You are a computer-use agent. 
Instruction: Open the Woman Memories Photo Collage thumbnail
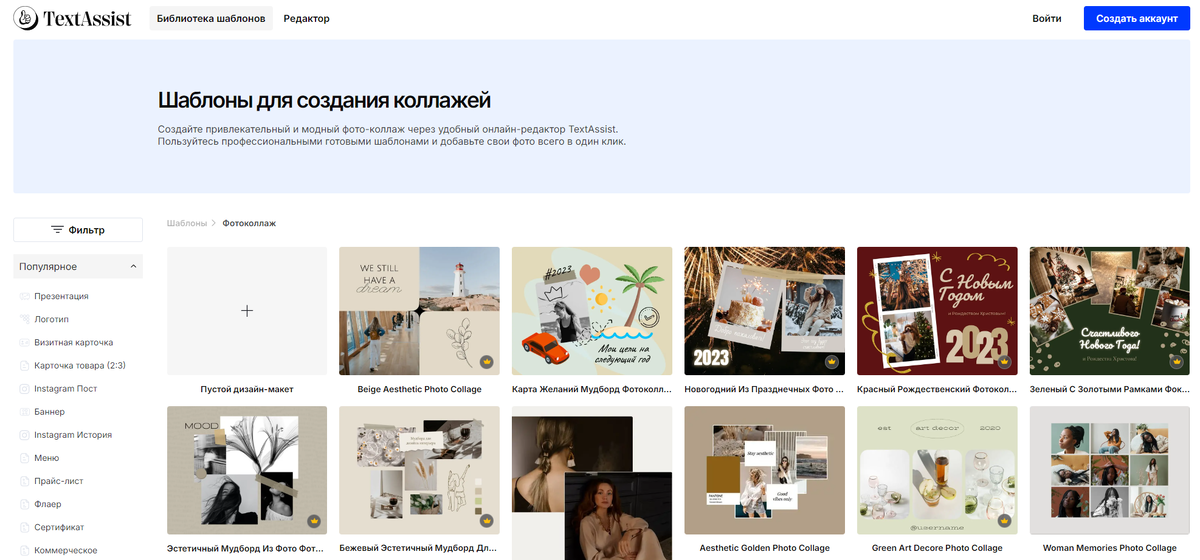click(x=1110, y=470)
